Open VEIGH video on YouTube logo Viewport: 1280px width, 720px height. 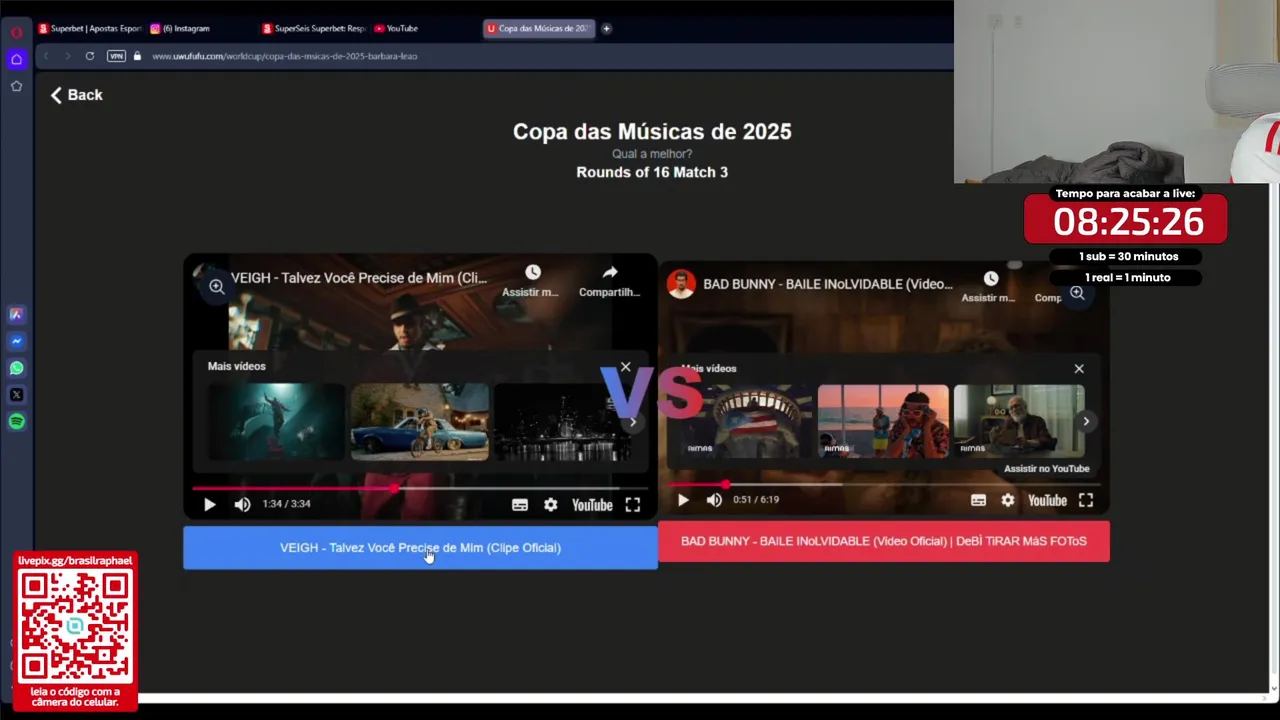click(592, 505)
